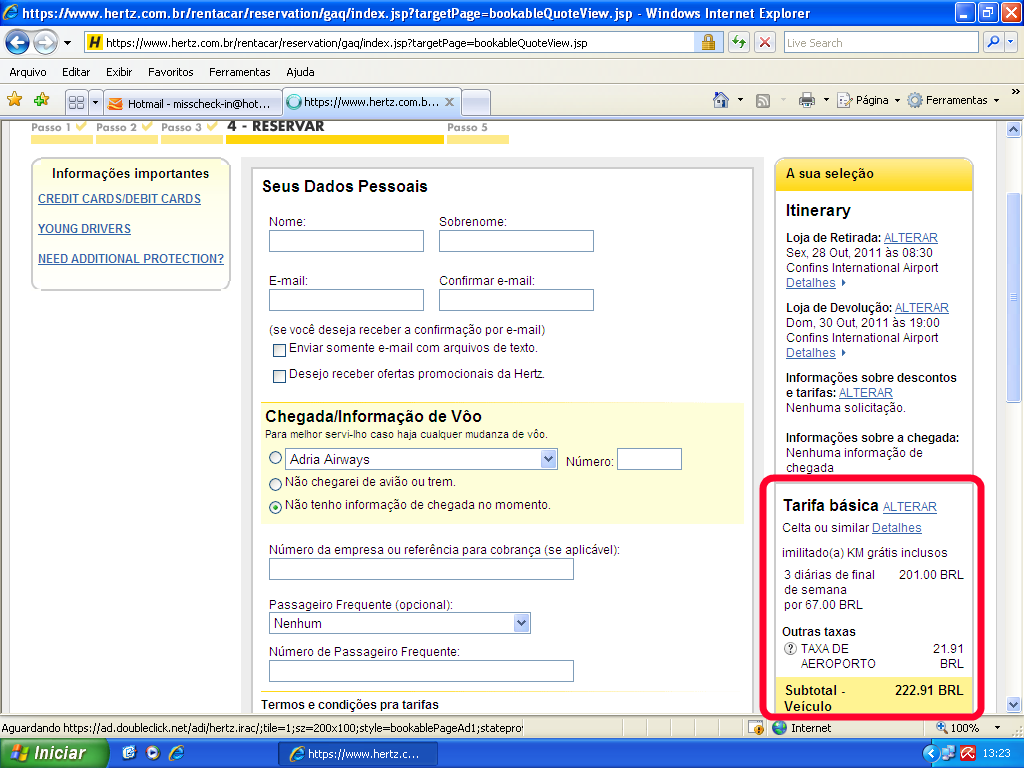This screenshot has width=1025, height=769.
Task: Click the page vertical scrollbar
Action: pyautogui.click(x=1014, y=400)
